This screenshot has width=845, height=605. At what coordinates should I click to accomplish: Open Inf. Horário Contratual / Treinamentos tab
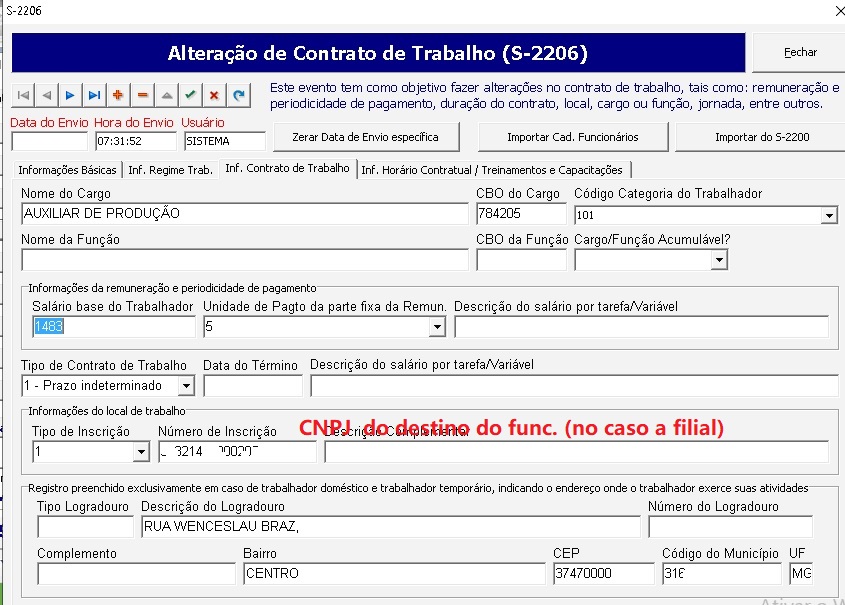(x=494, y=170)
